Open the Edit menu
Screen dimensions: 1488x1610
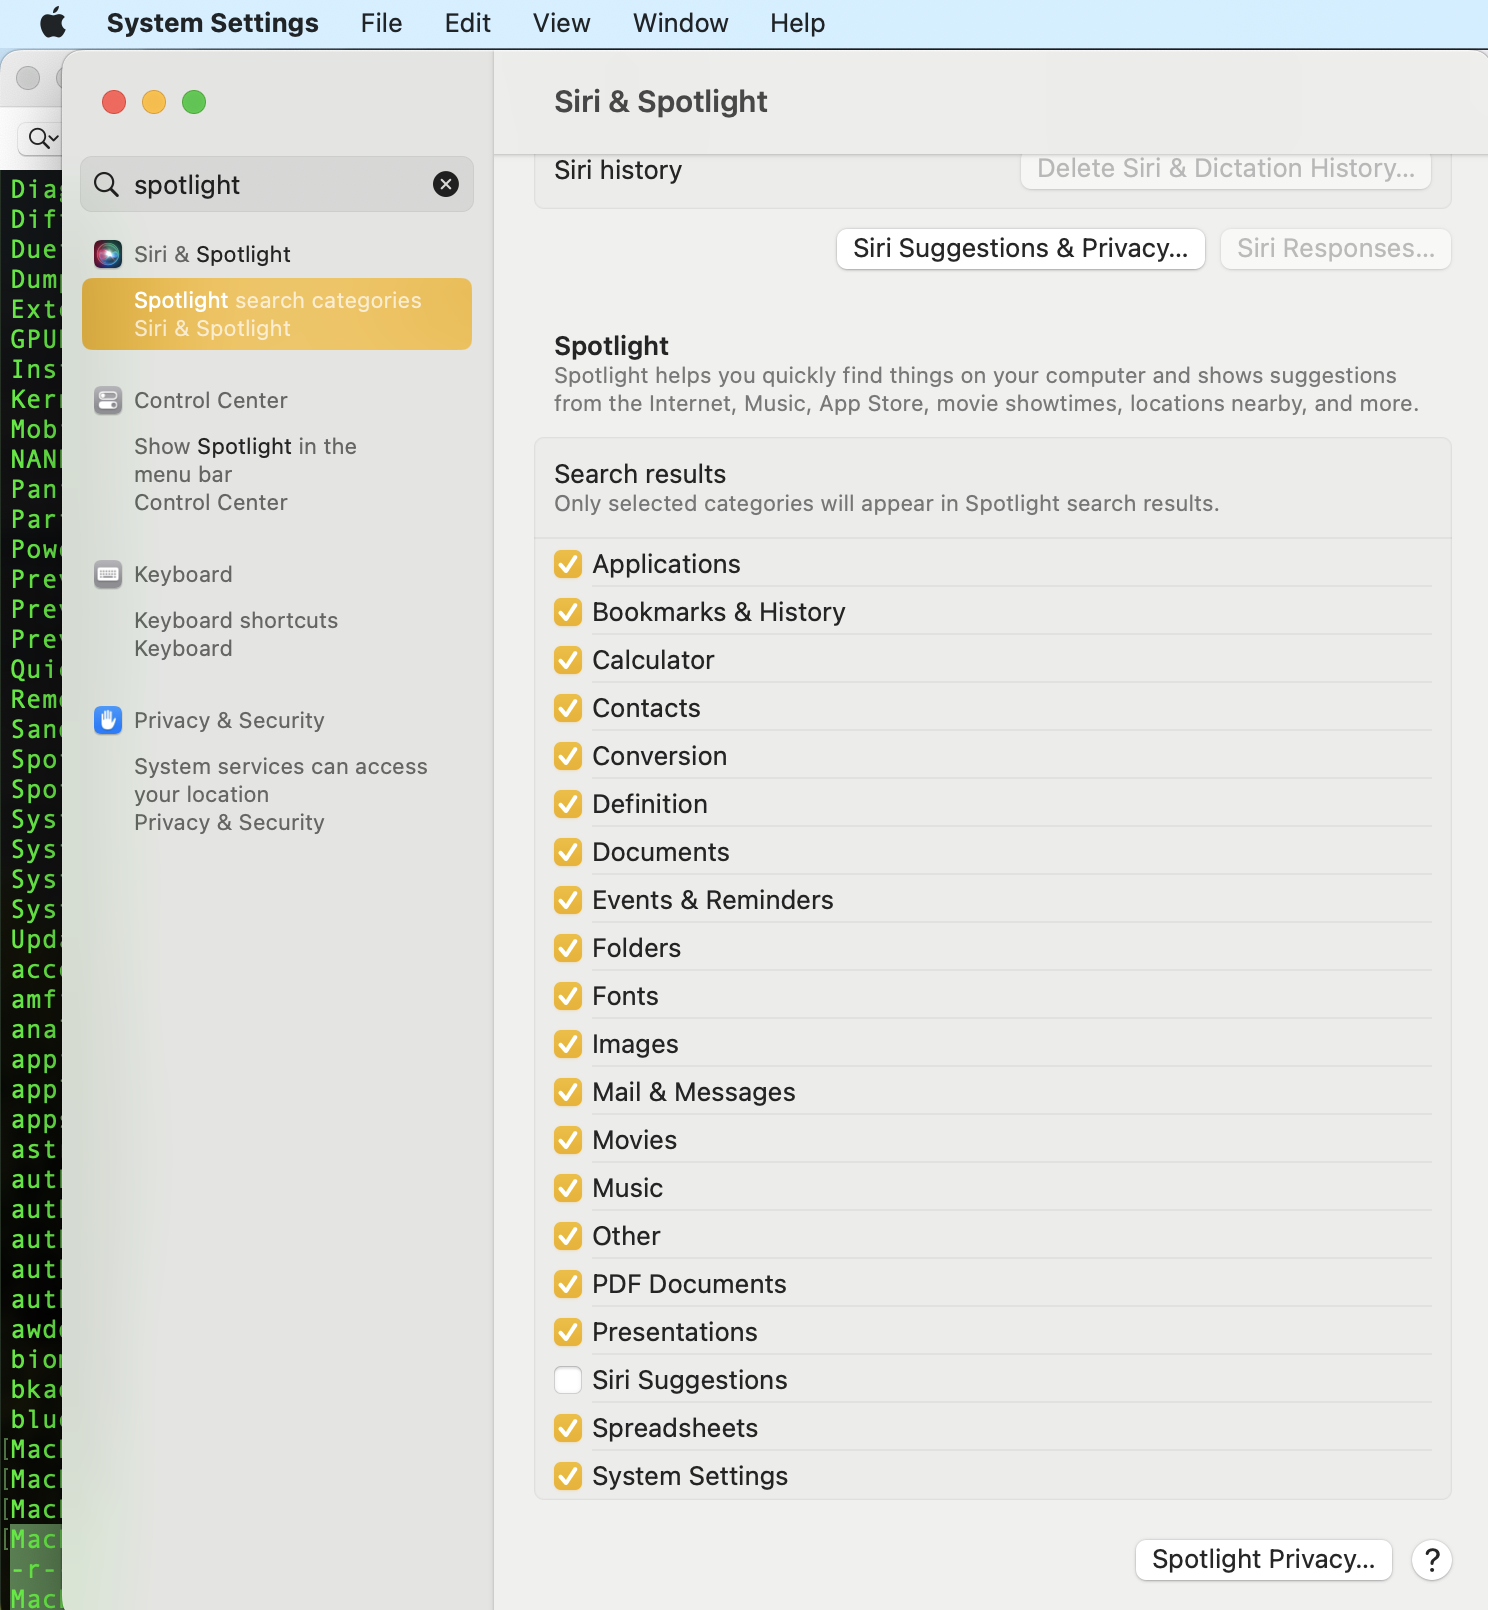tap(467, 23)
